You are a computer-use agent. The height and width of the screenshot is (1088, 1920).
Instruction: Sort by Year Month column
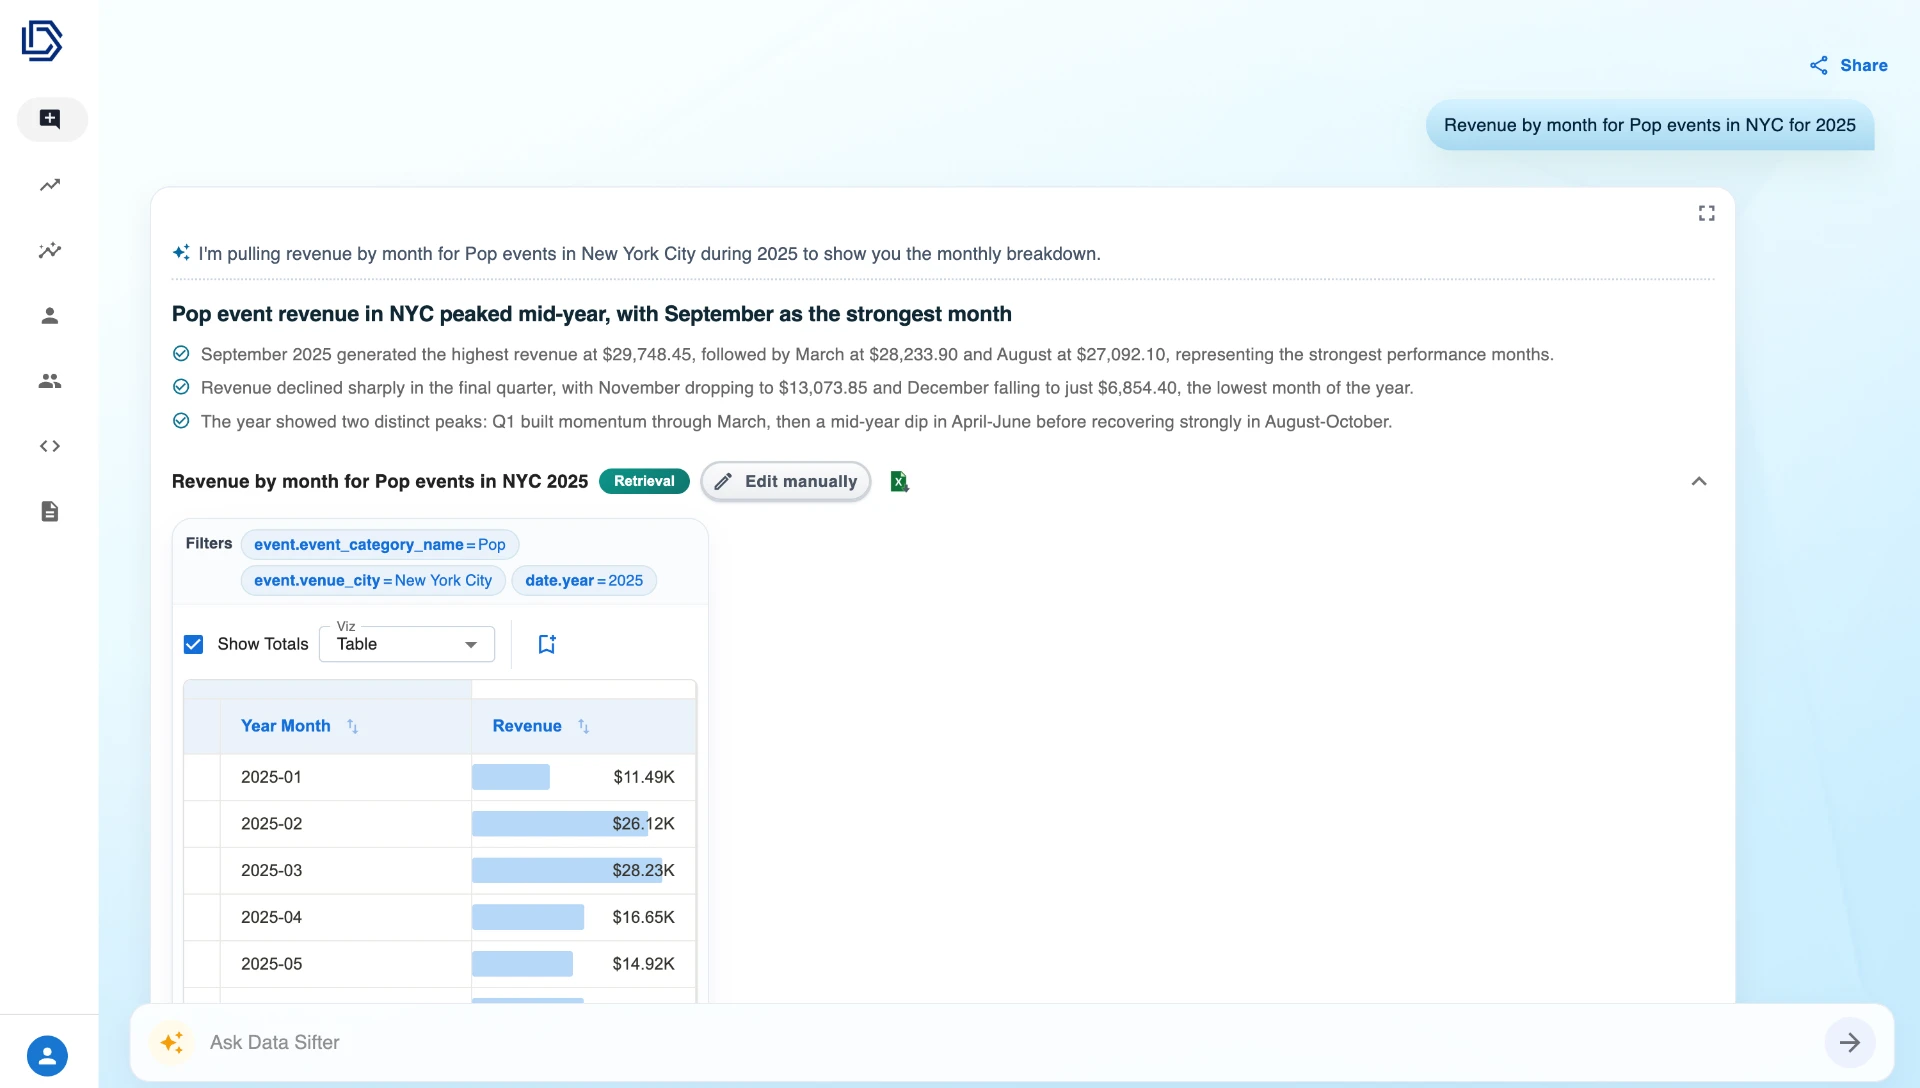pyautogui.click(x=352, y=726)
